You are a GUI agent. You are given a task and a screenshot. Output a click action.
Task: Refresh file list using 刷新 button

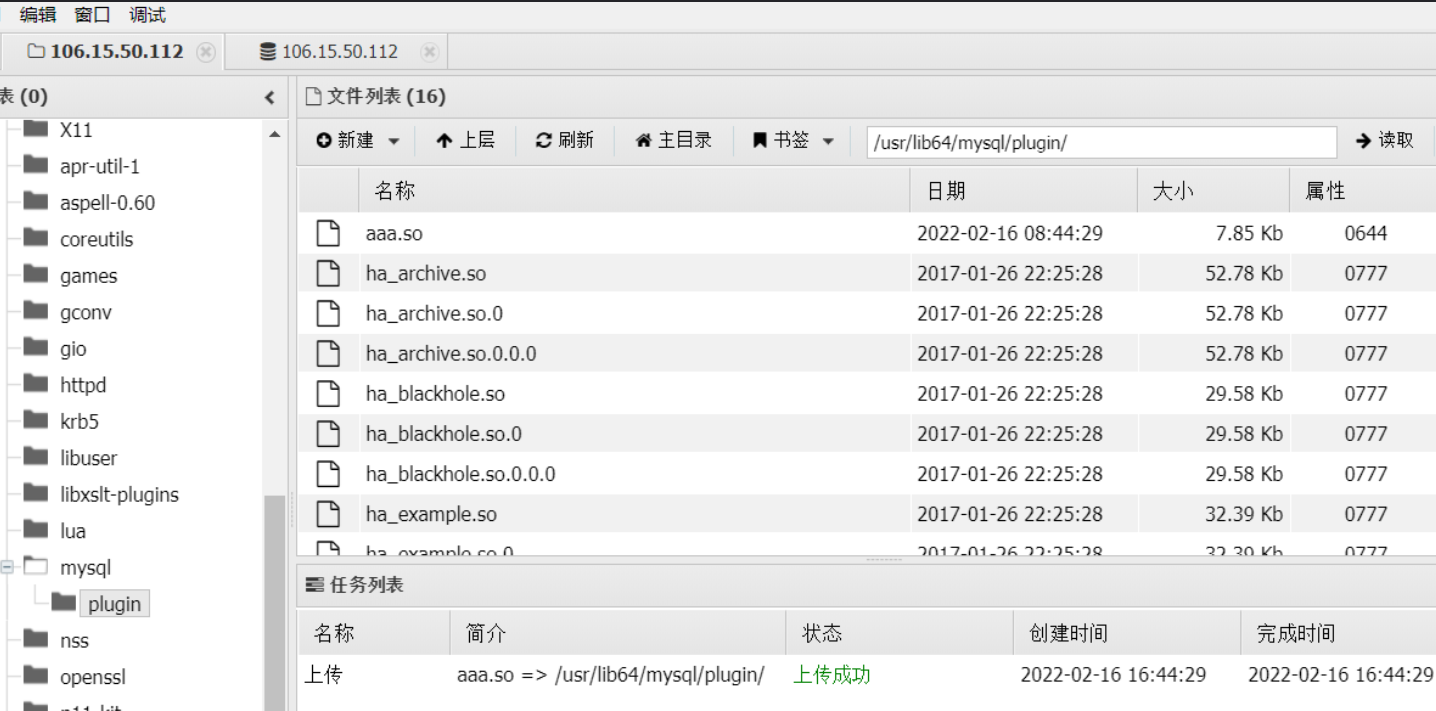564,141
